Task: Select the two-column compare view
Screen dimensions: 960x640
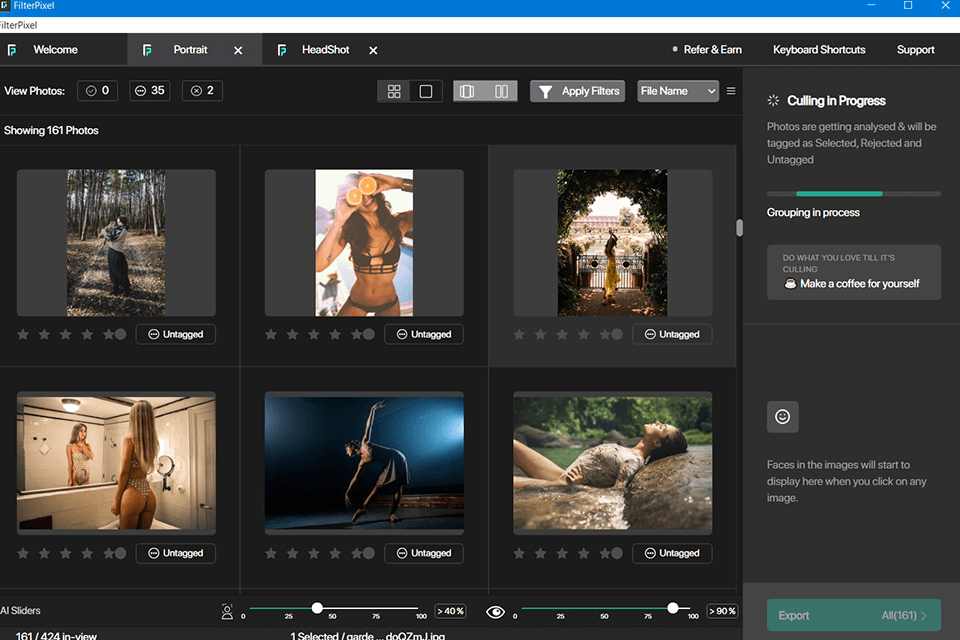Action: click(x=501, y=91)
